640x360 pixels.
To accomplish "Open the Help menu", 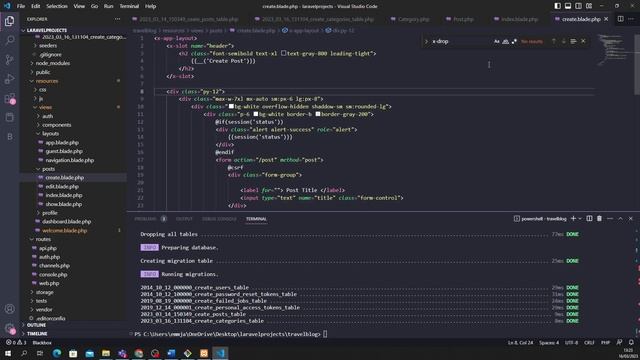I will tap(151, 6).
